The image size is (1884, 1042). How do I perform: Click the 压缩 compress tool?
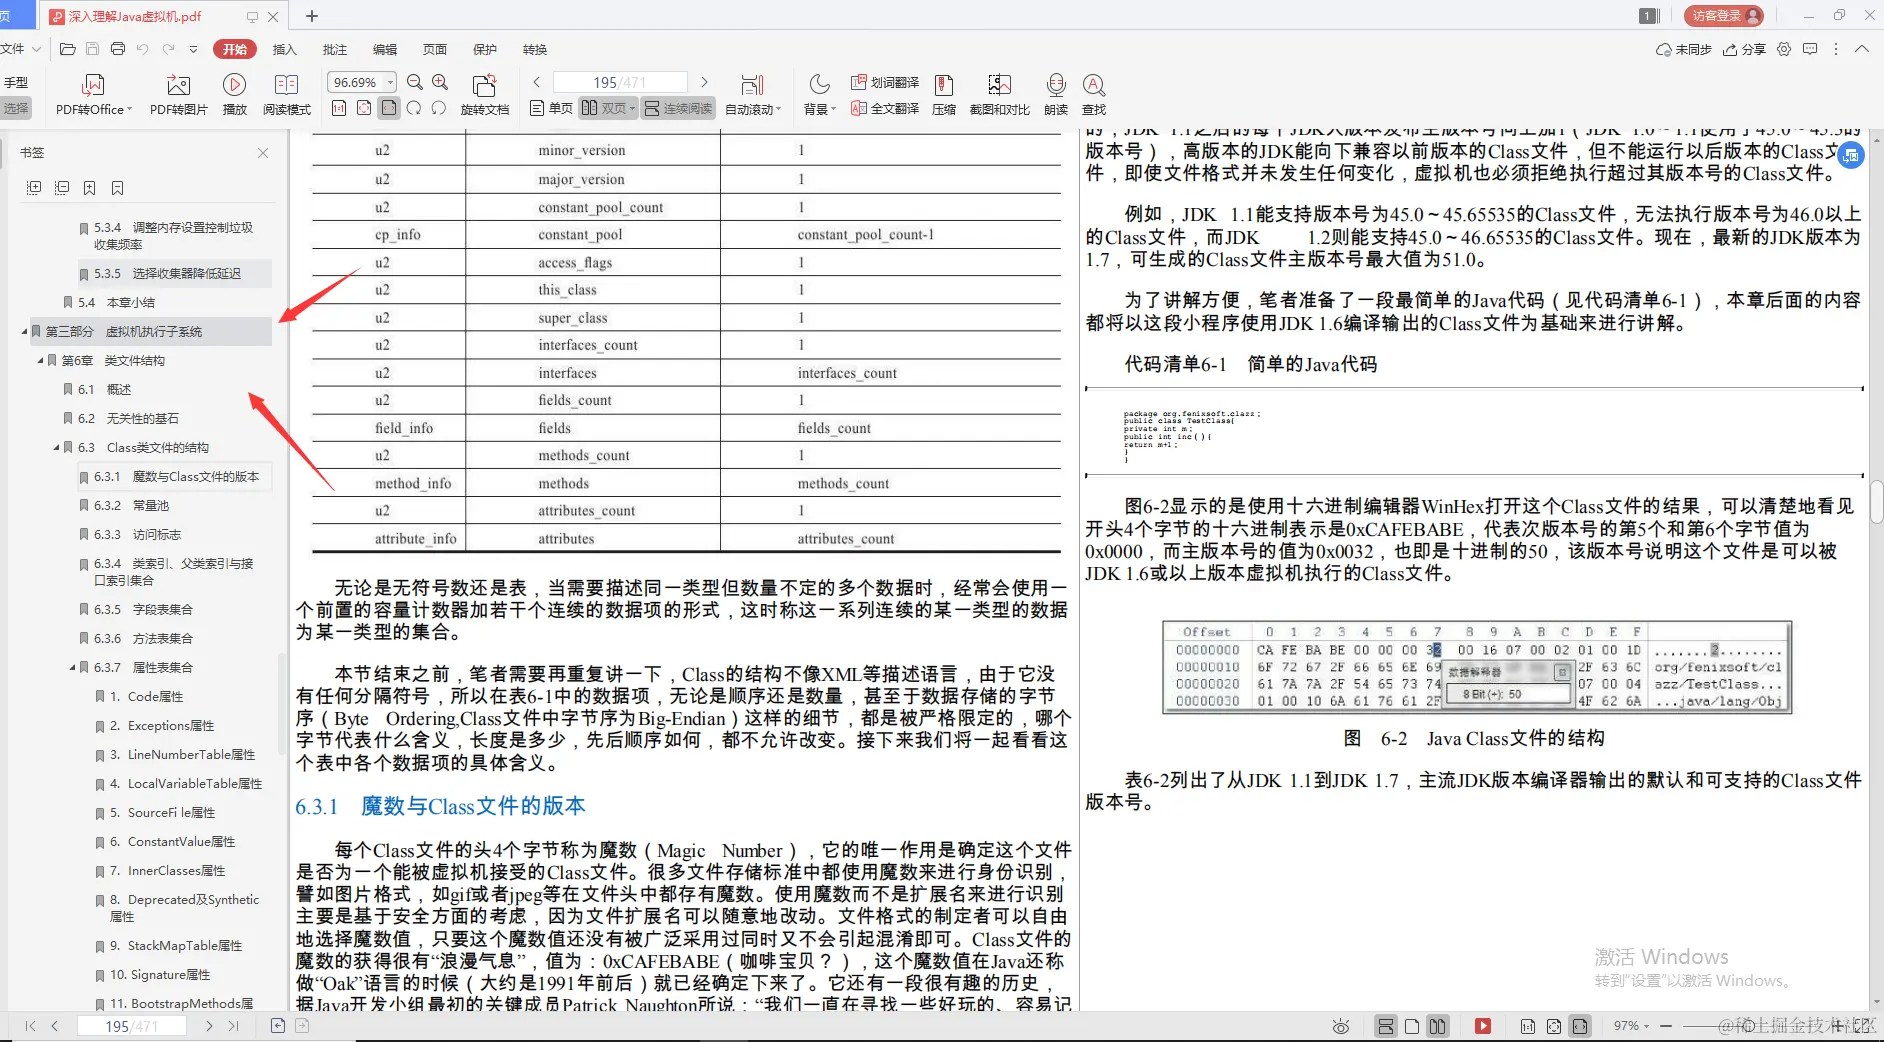point(944,95)
